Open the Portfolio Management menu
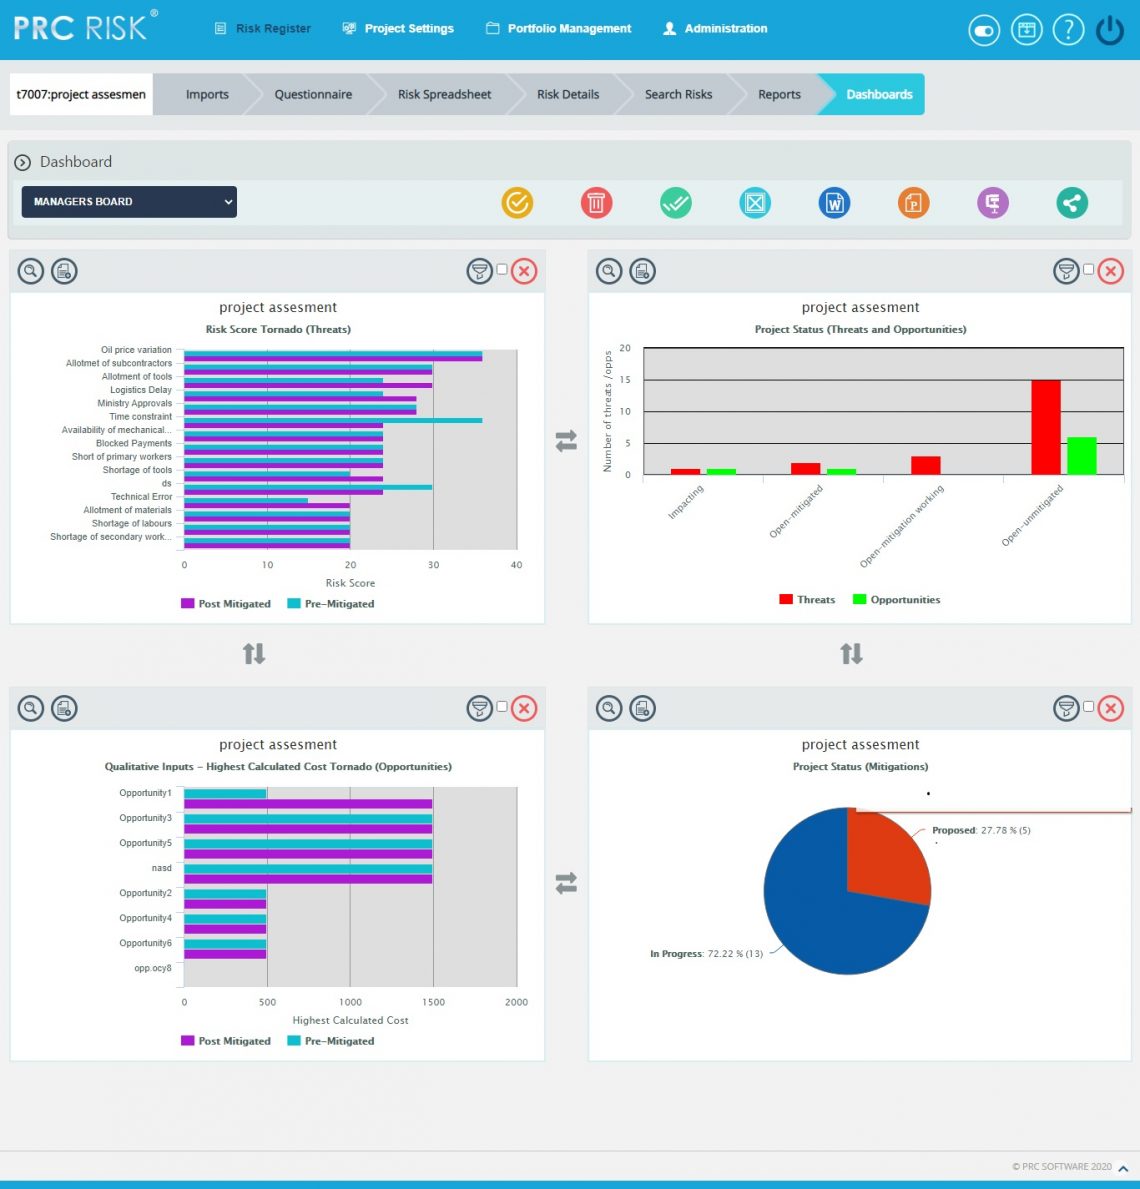Screen dimensions: 1140x1189 coord(557,28)
